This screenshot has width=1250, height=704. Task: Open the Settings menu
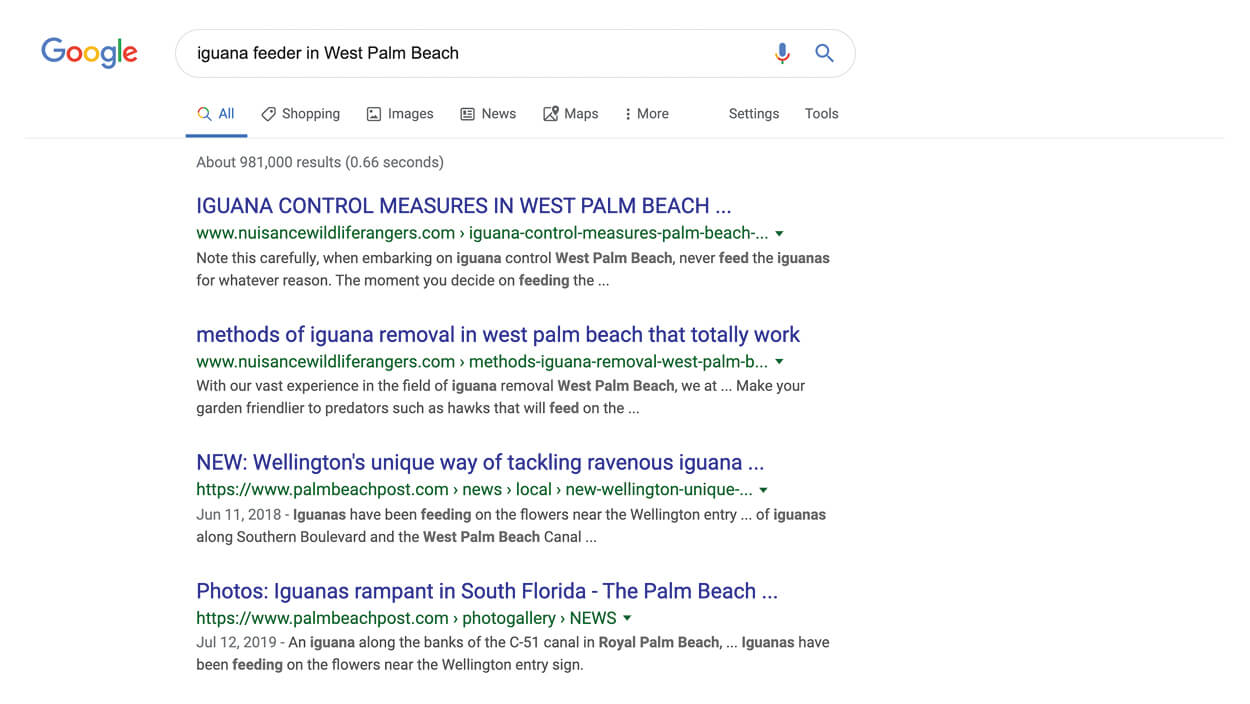[x=753, y=114]
